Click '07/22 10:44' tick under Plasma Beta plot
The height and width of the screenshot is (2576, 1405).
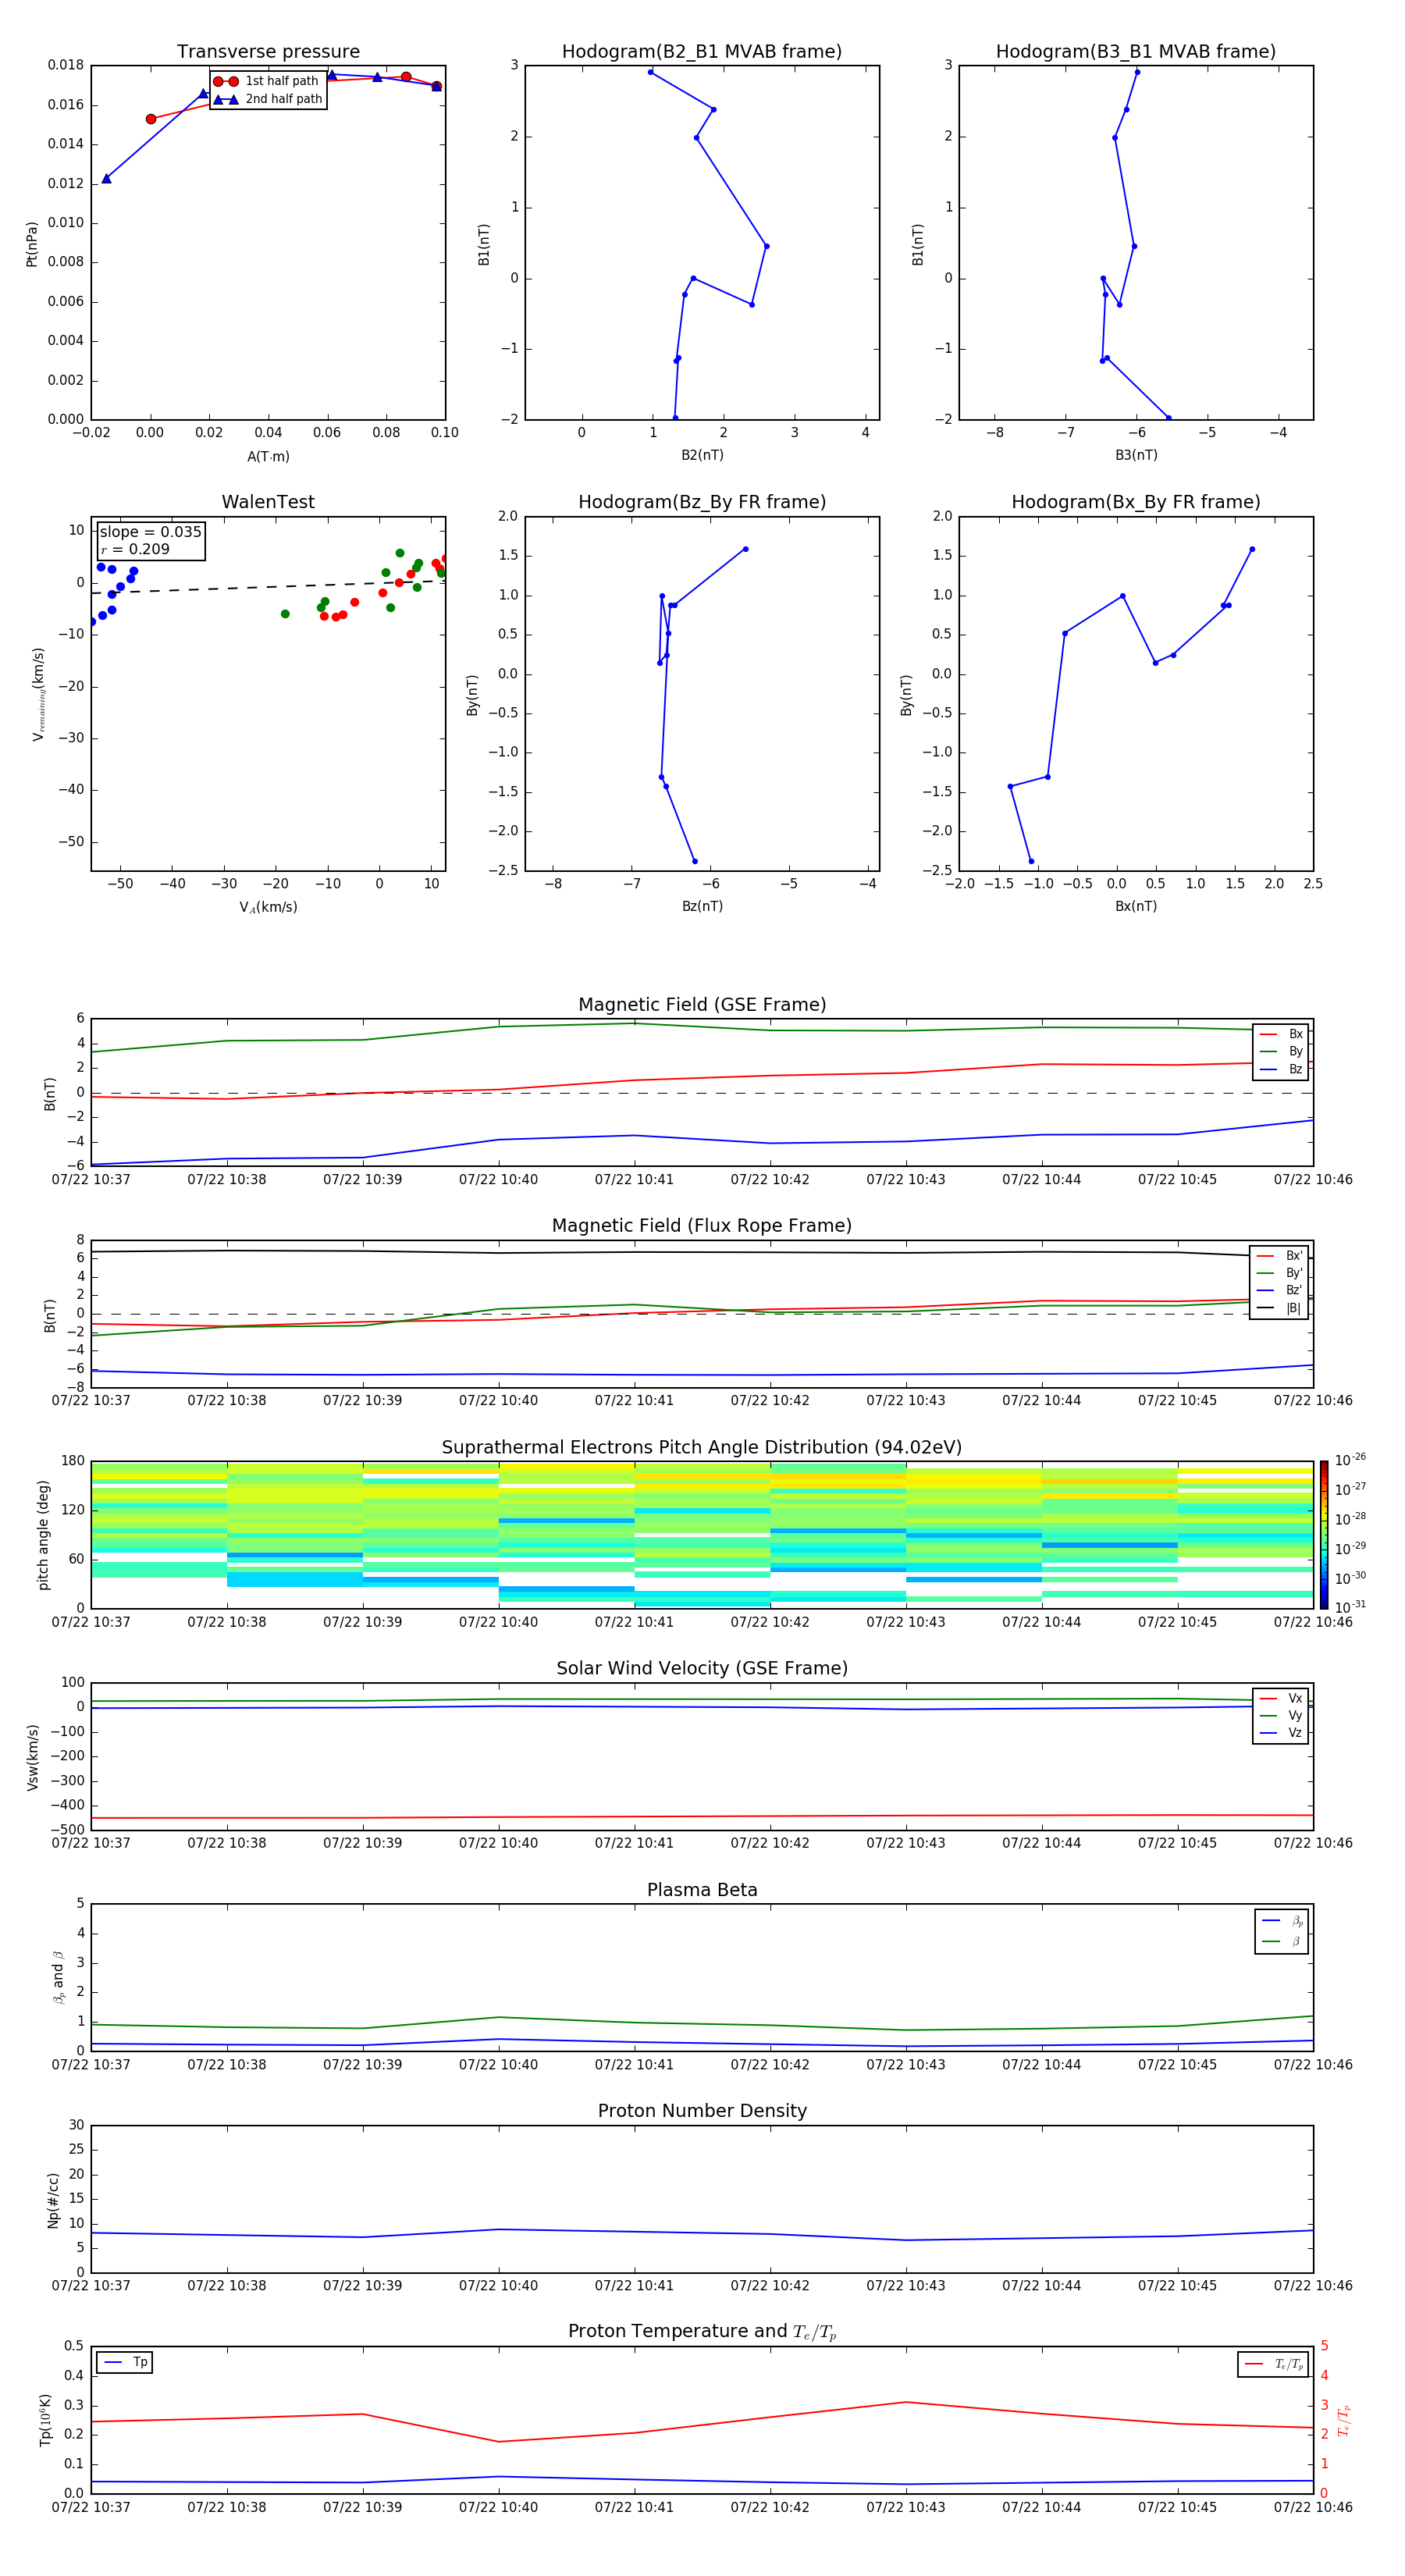pos(1041,2065)
